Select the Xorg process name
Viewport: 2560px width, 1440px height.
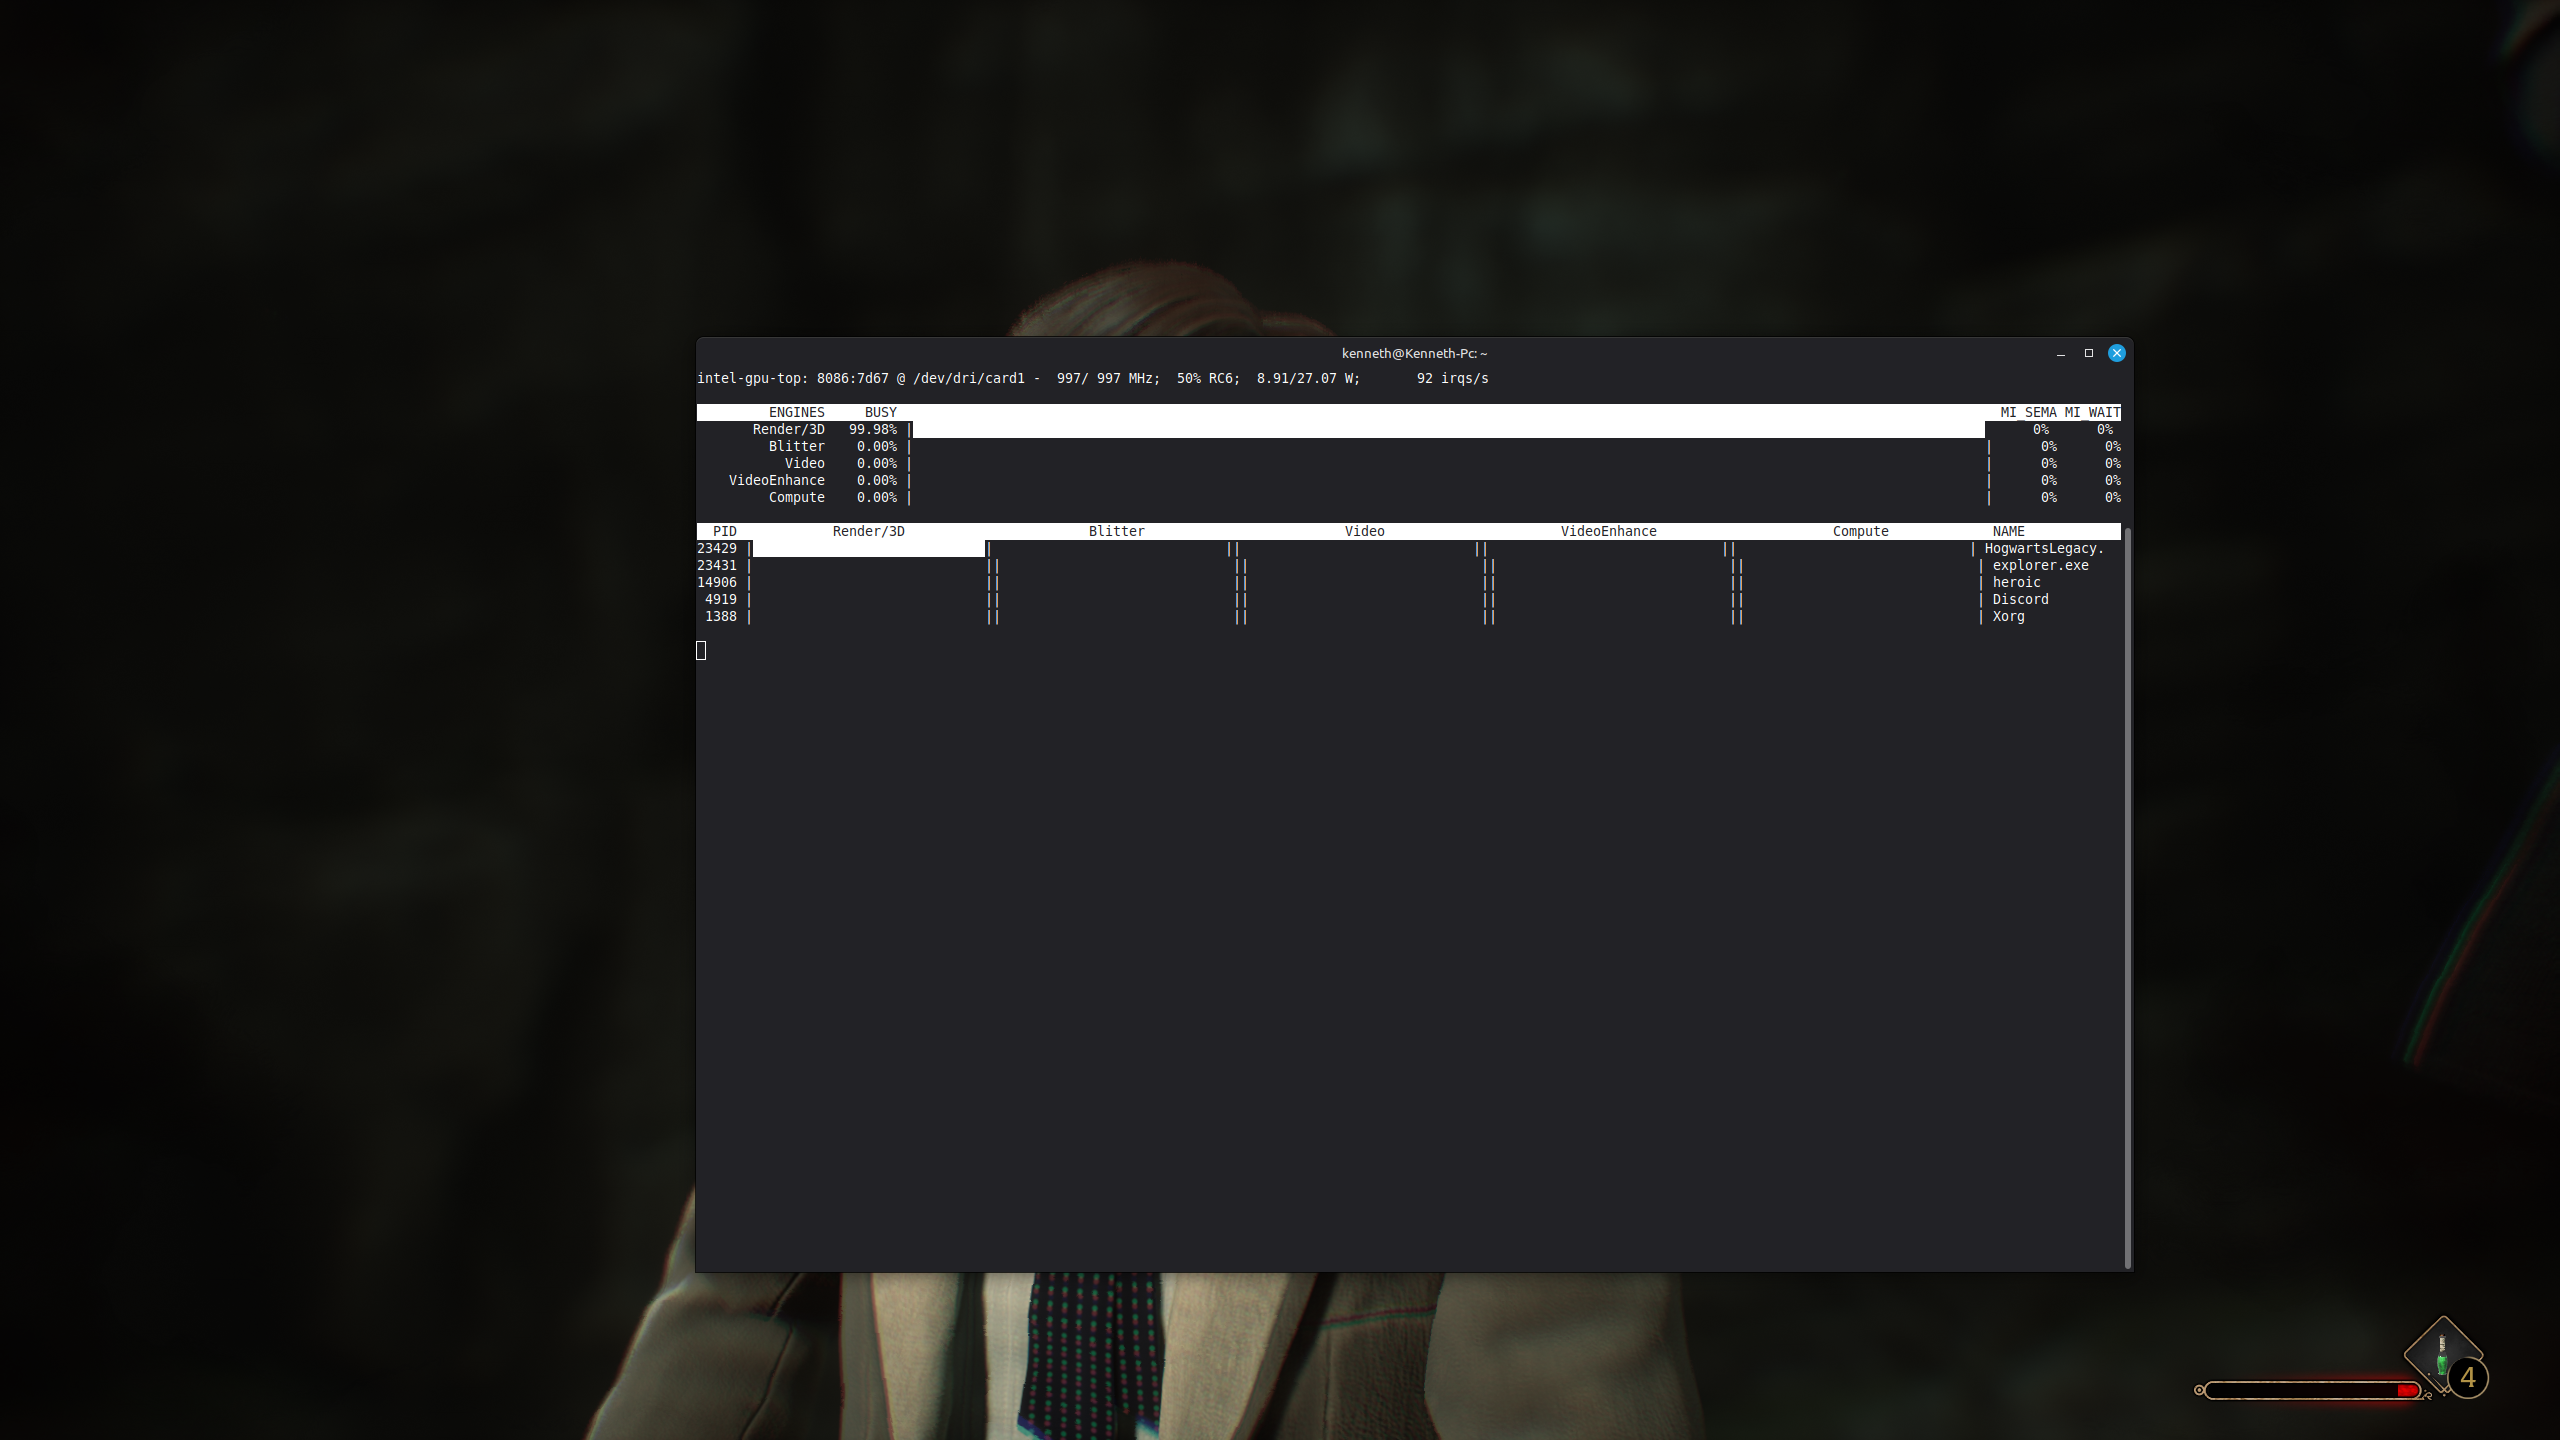[x=2008, y=616]
